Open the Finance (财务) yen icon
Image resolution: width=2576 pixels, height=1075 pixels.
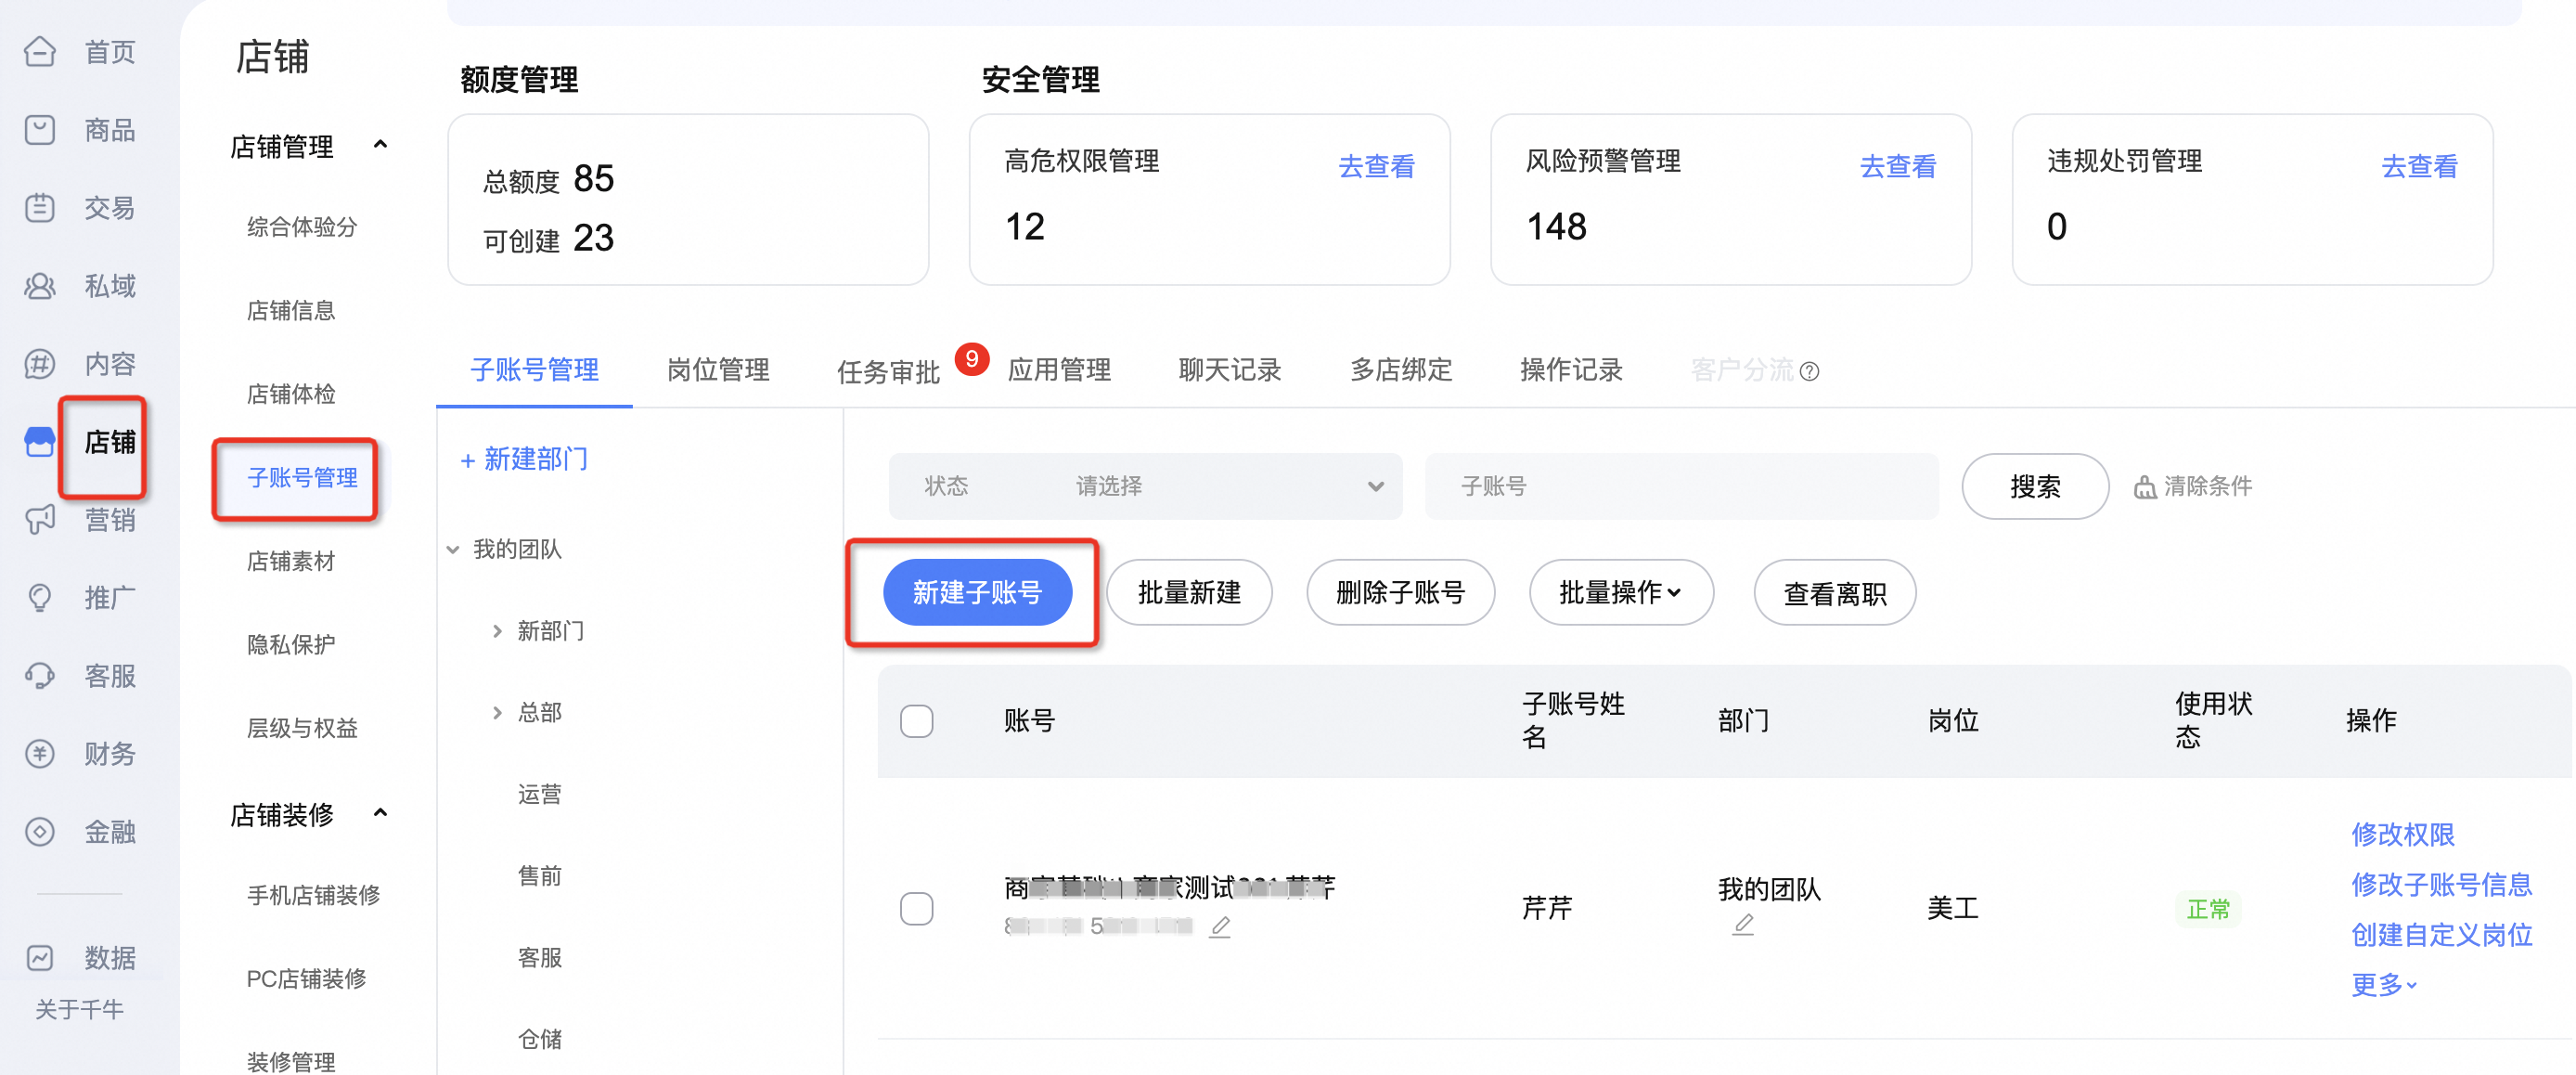coord(40,753)
